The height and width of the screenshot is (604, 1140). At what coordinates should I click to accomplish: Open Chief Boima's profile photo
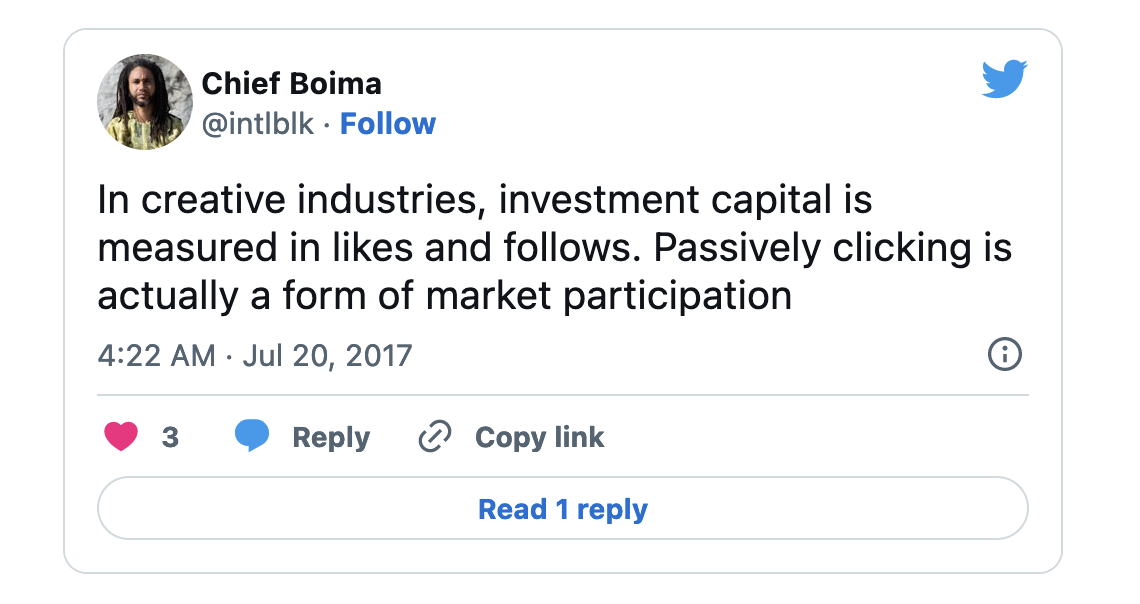click(x=145, y=102)
